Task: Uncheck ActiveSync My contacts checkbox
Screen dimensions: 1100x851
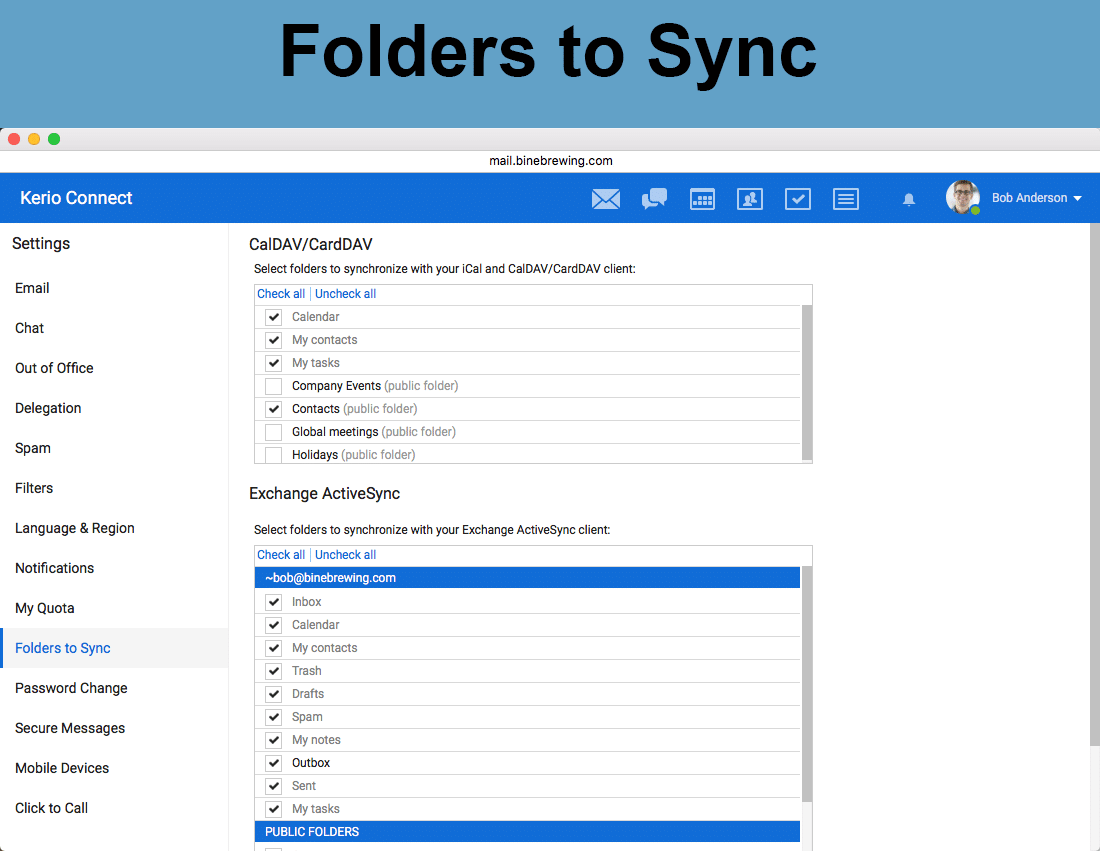Action: pos(274,648)
